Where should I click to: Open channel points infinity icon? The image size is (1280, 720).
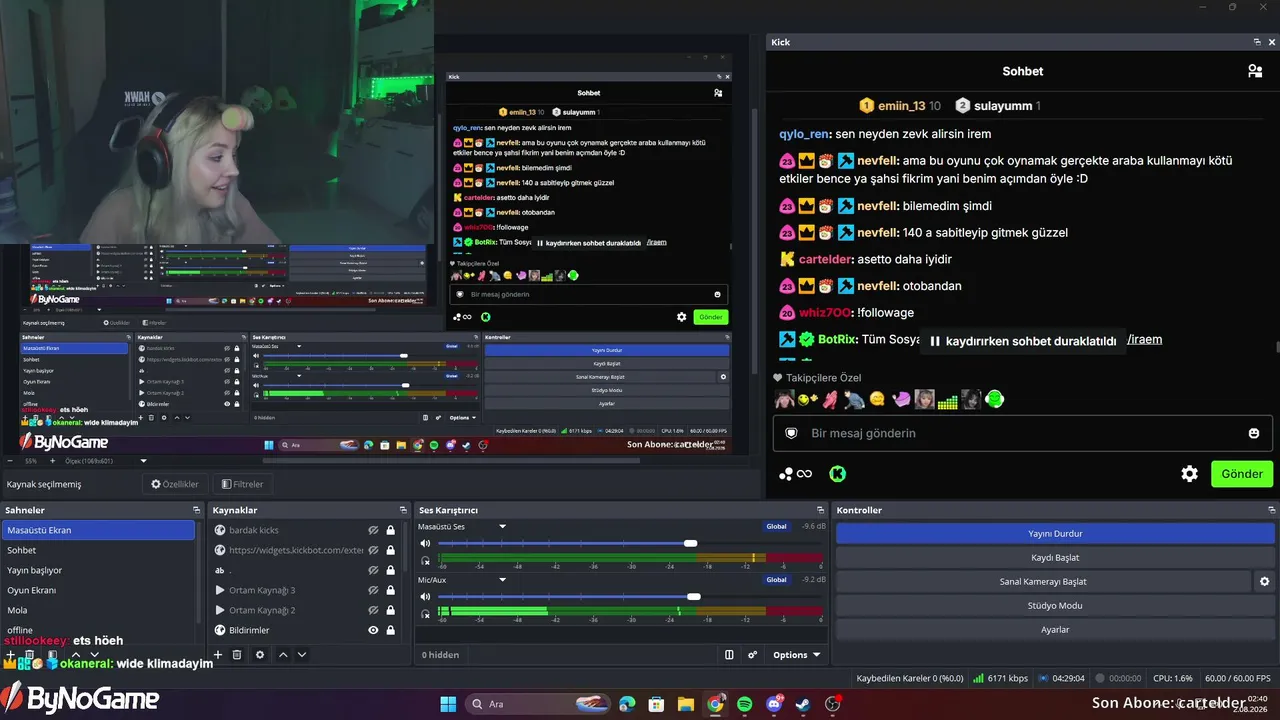pyautogui.click(x=796, y=474)
